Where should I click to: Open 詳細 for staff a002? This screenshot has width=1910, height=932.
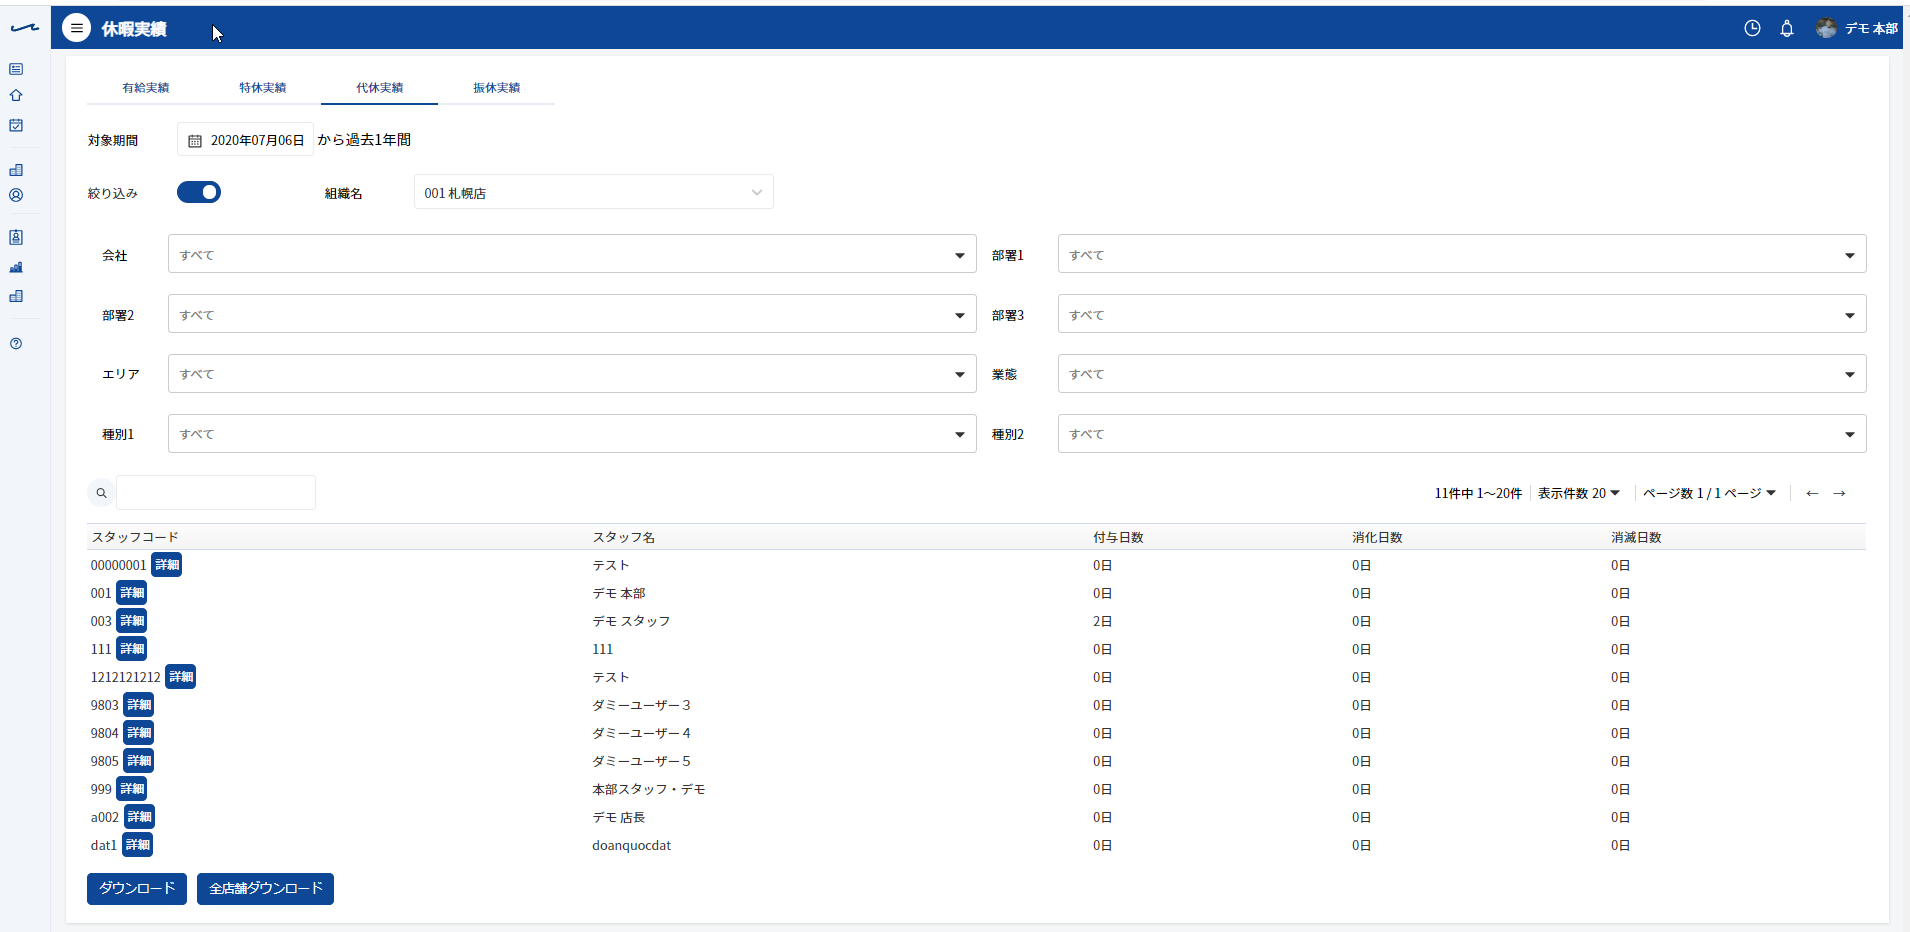click(140, 817)
